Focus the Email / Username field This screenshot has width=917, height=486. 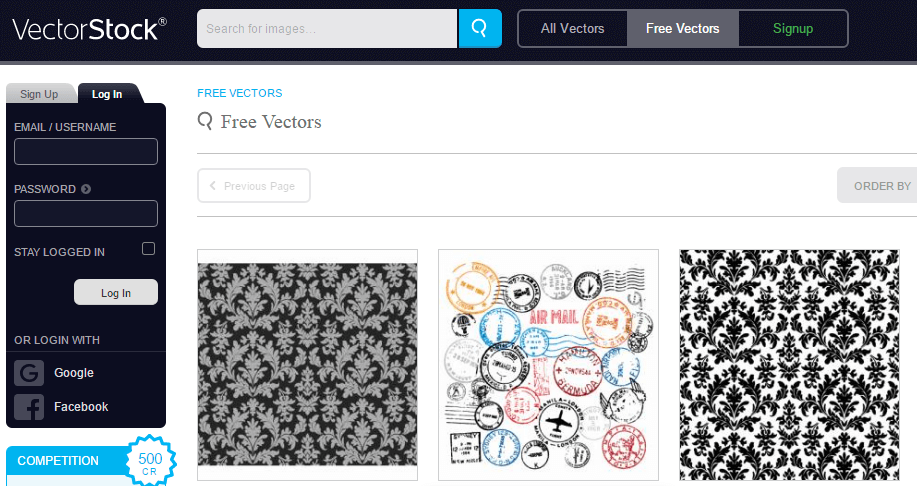[86, 152]
